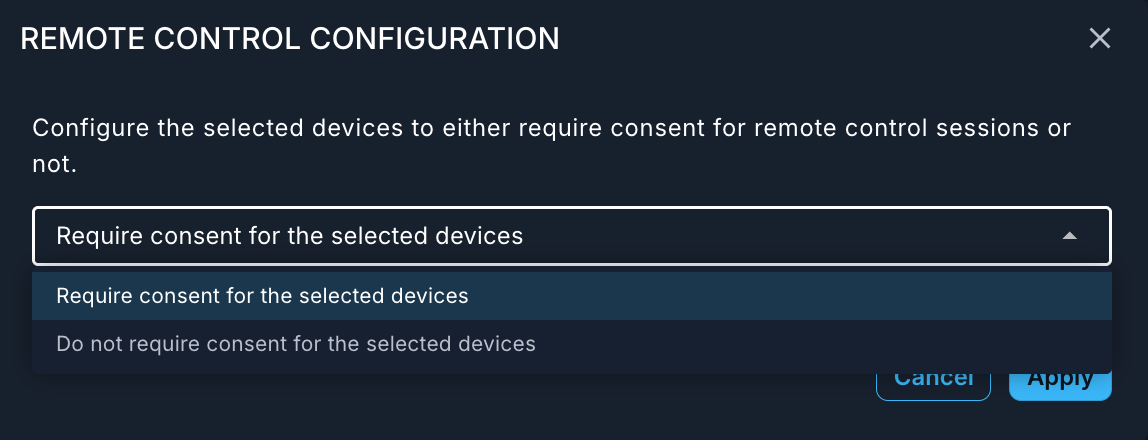Close the Remote Control Configuration dialog
Image resolution: width=1148 pixels, height=440 pixels.
tap(1099, 39)
